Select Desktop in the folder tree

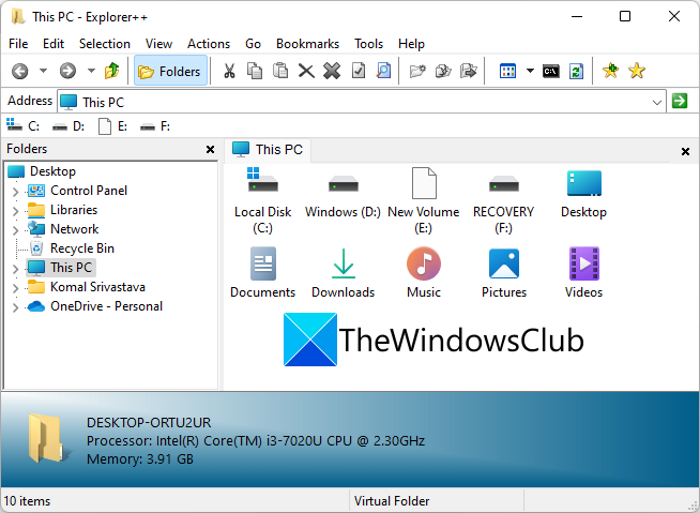[53, 171]
